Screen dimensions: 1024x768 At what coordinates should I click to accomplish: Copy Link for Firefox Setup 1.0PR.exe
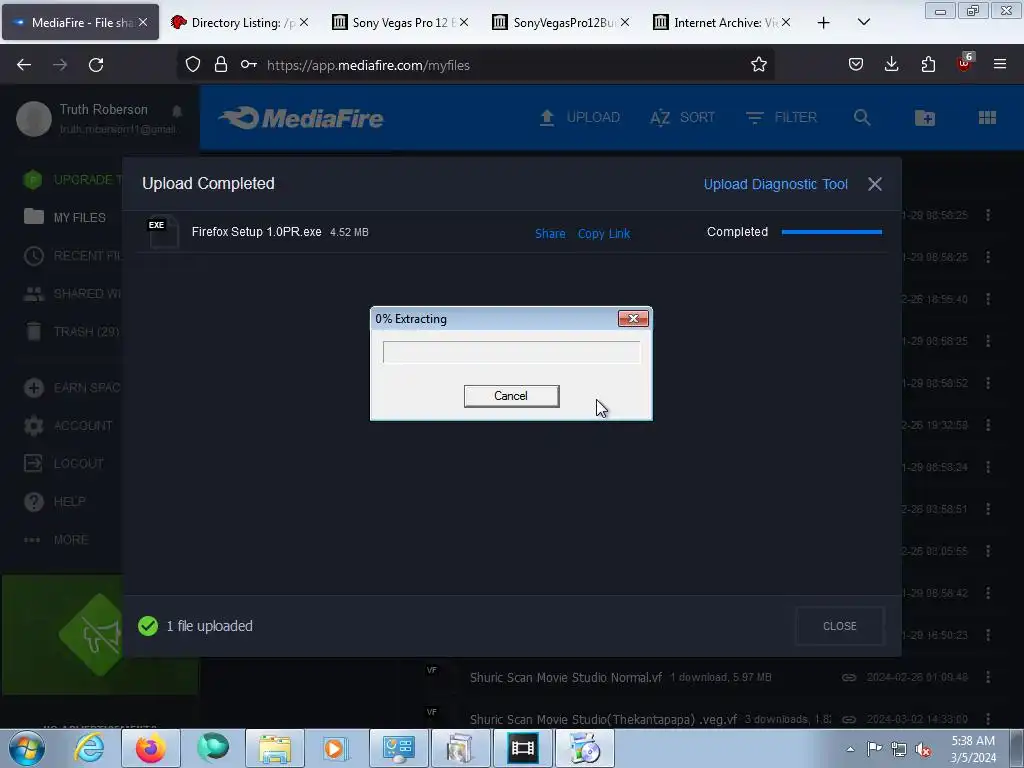click(603, 233)
